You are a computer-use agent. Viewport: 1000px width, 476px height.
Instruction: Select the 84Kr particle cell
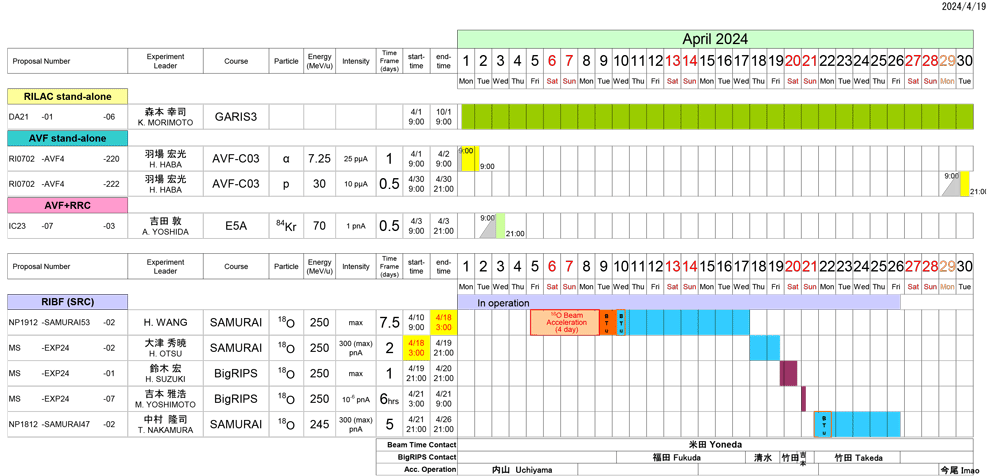click(286, 225)
